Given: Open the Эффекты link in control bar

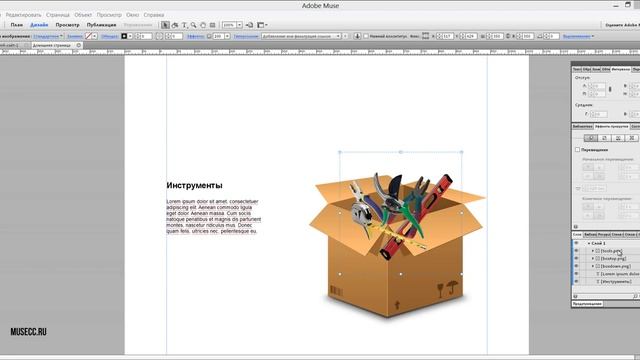Looking at the screenshot, I should click(x=195, y=36).
